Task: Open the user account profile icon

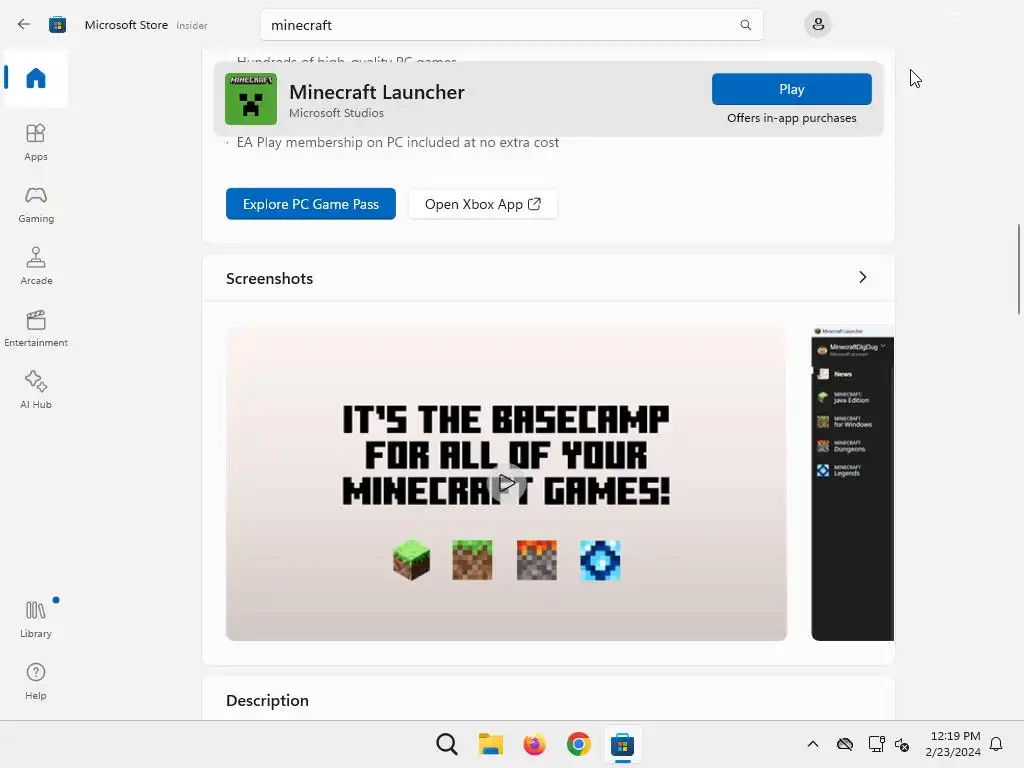Action: [818, 25]
